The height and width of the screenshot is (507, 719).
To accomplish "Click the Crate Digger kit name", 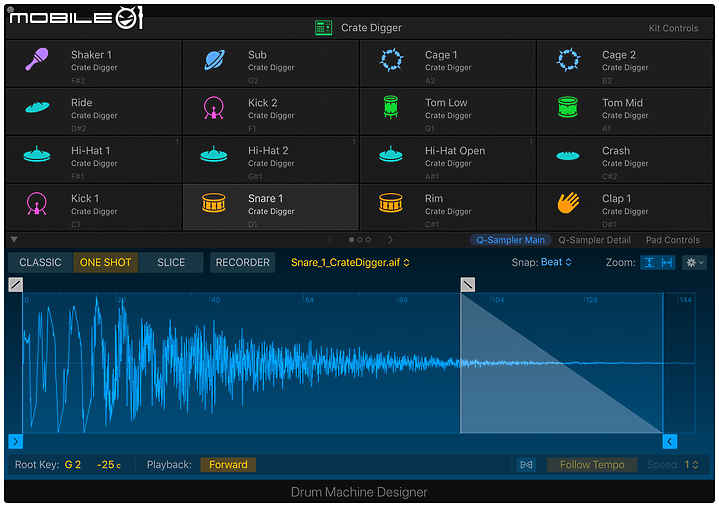I will (x=371, y=28).
